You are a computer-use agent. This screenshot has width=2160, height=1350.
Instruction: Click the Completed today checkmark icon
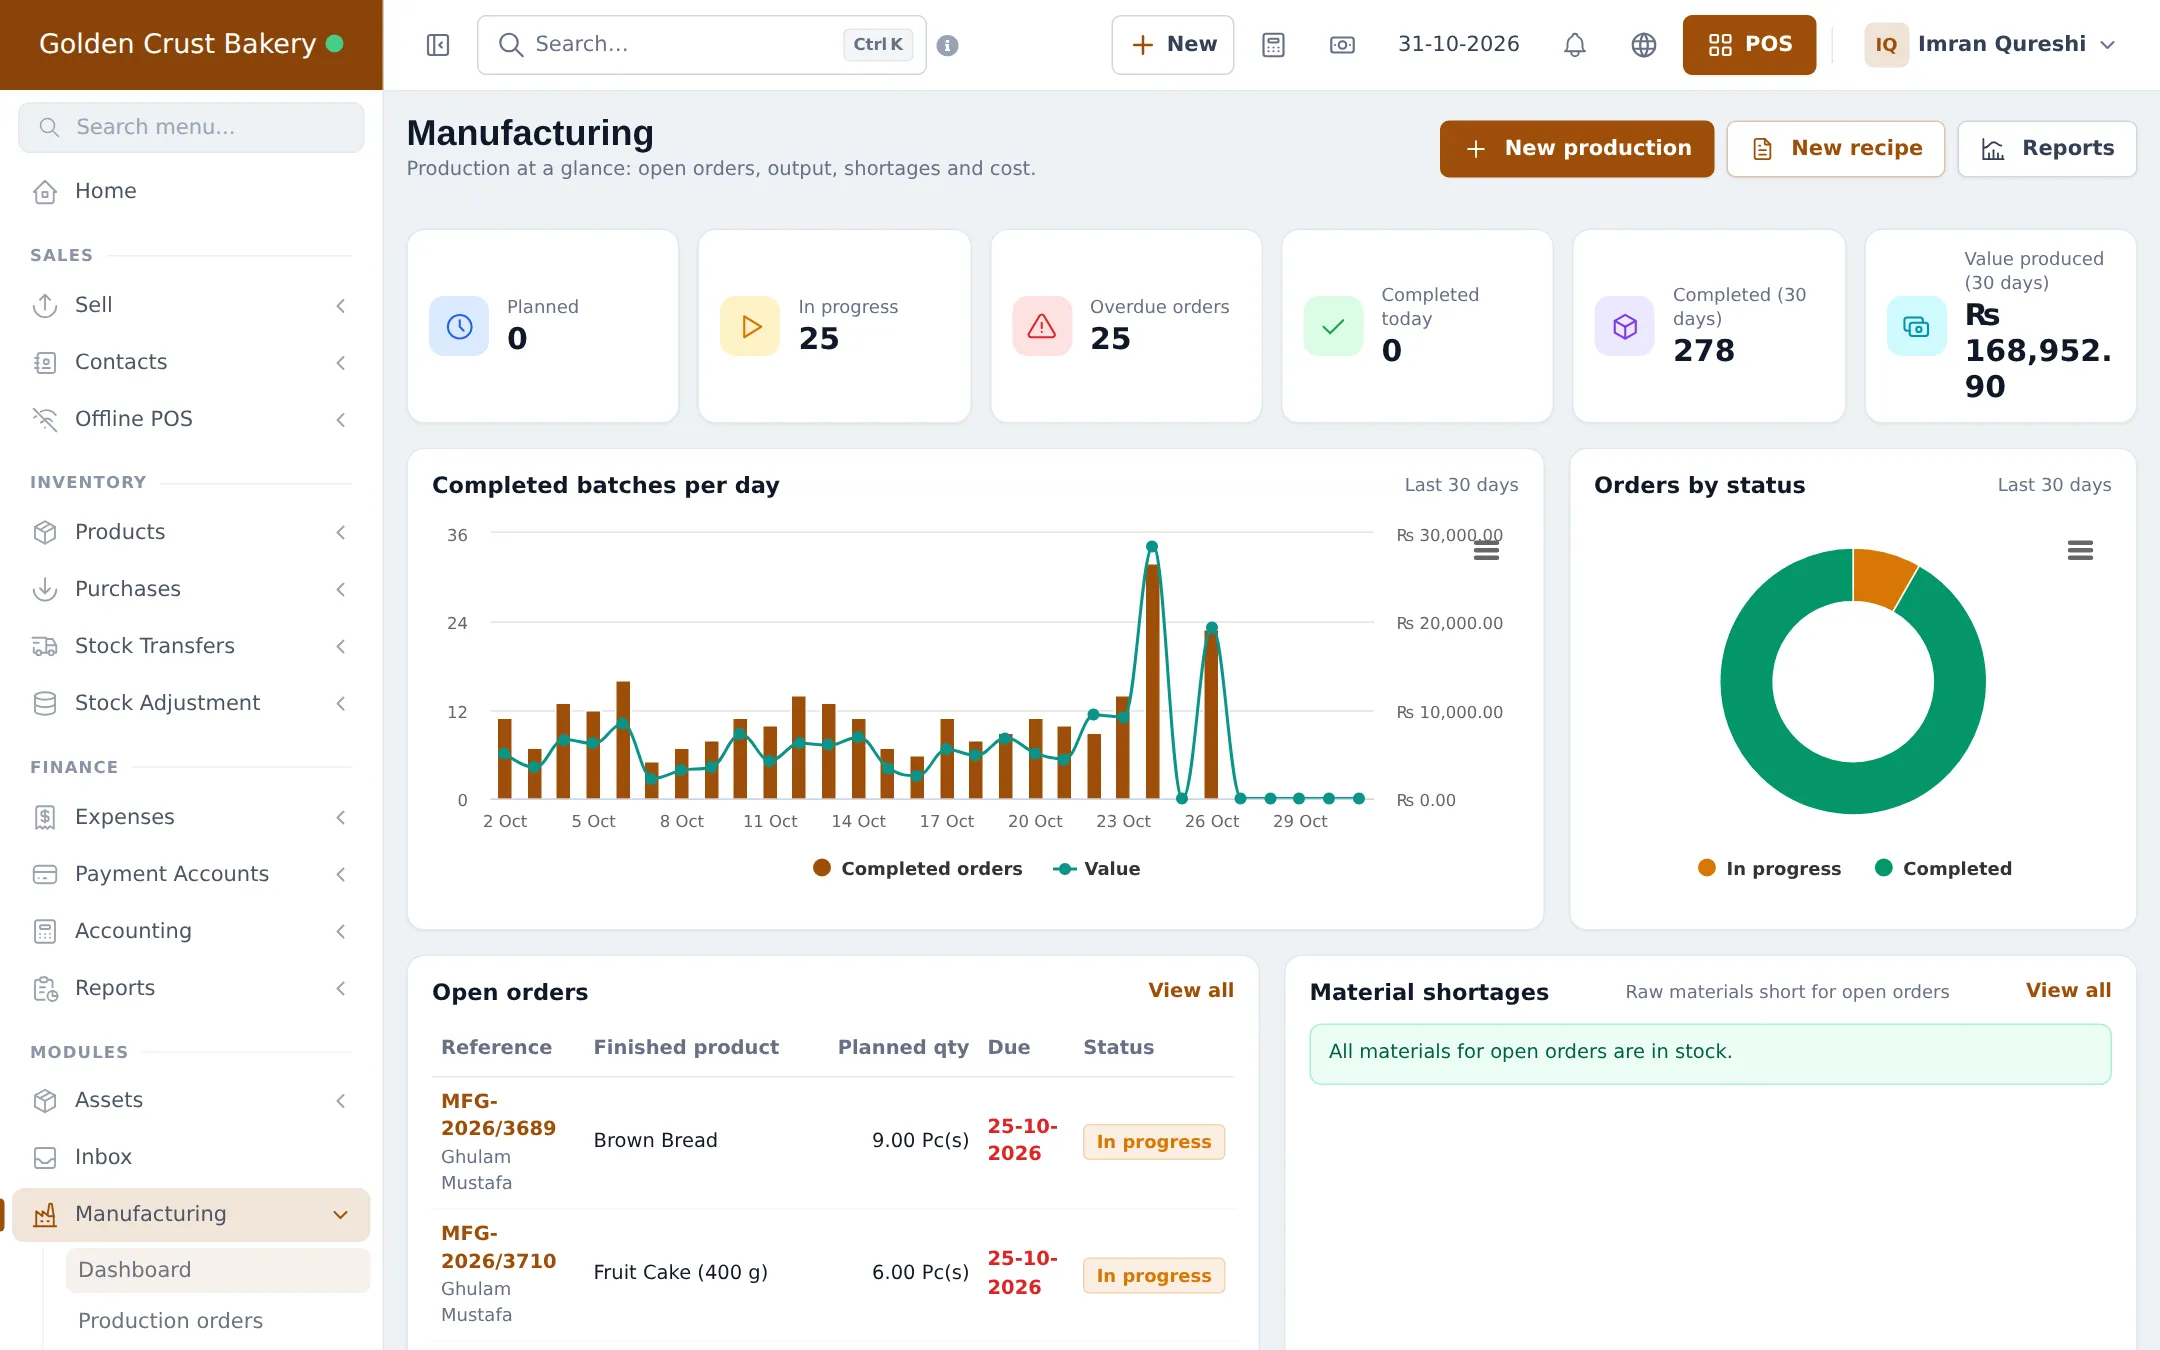pyautogui.click(x=1333, y=326)
